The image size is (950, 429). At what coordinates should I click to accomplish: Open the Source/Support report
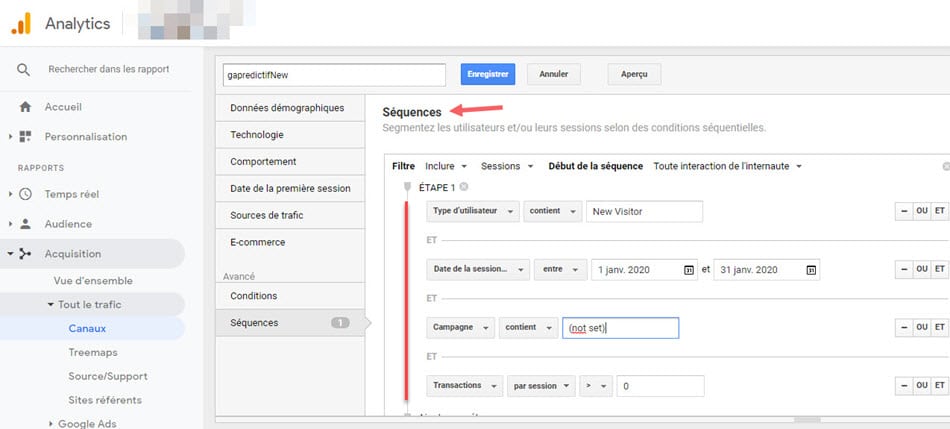[x=108, y=376]
